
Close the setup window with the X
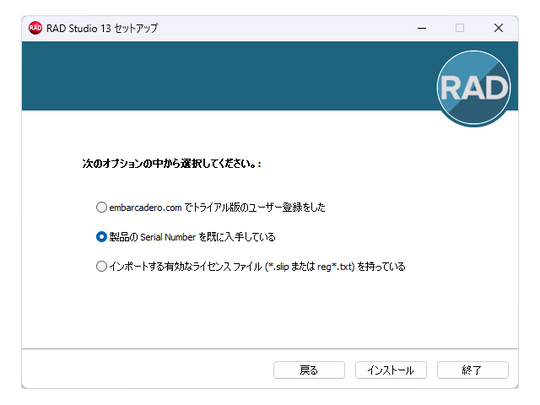[x=498, y=28]
